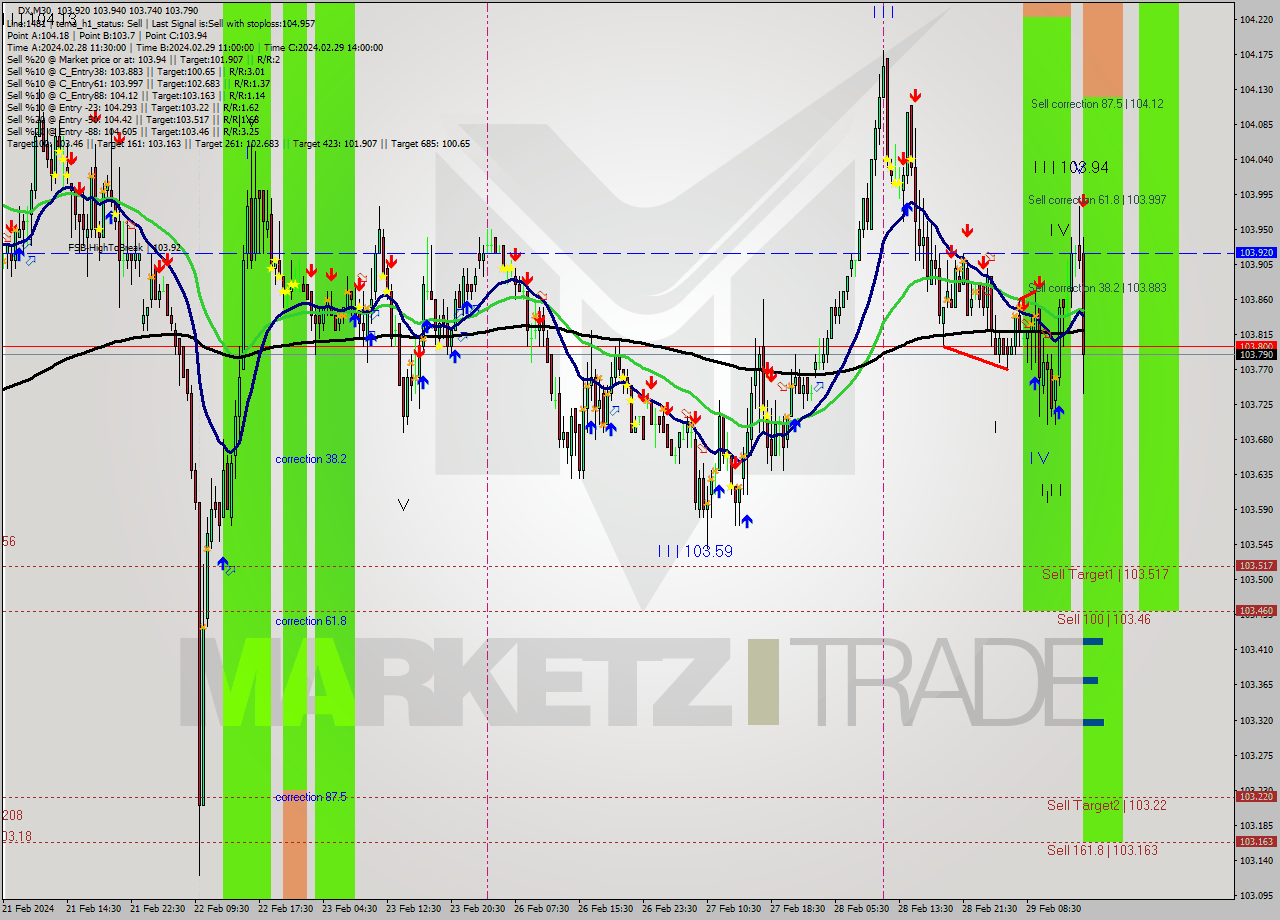Viewport: 1280px width, 920px height.
Task: Click the '27 Feb 10:30' time label
Action: [x=733, y=909]
